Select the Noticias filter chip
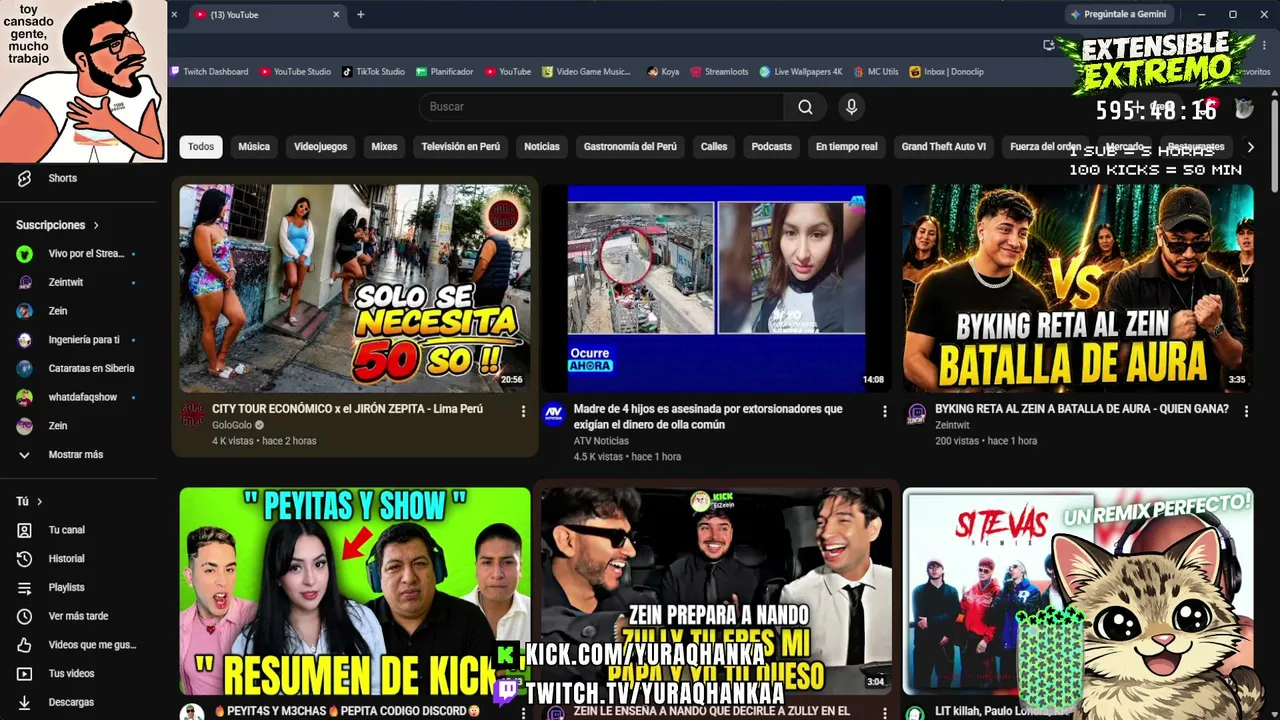 (542, 147)
